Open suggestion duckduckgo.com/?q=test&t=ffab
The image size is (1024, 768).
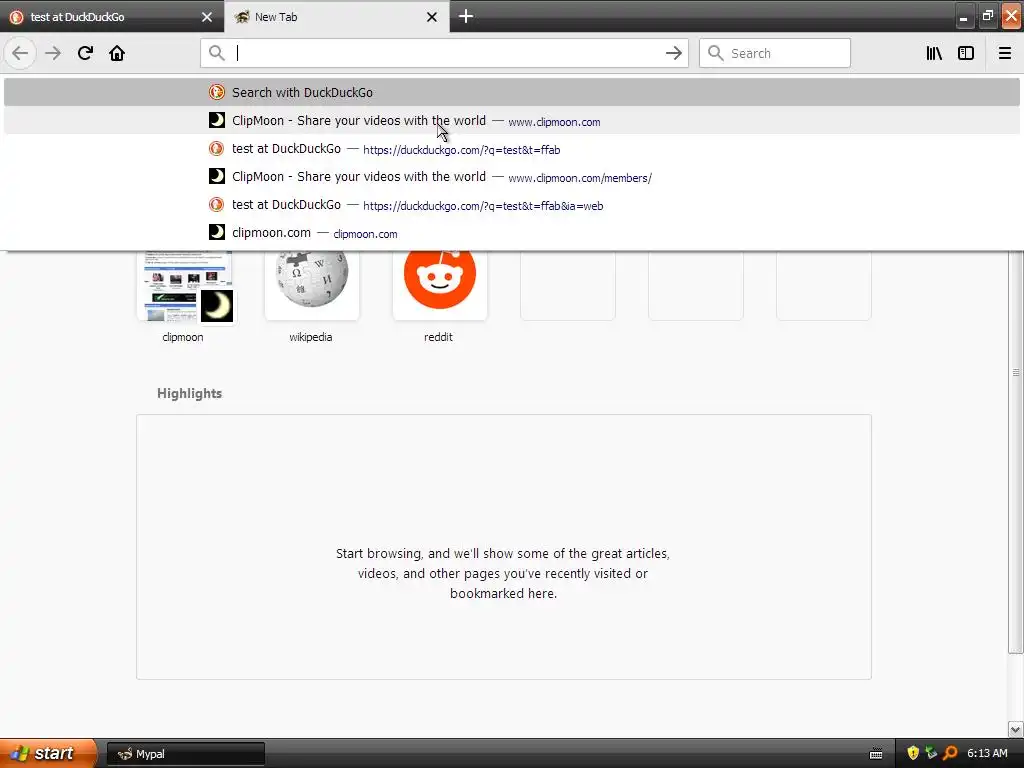coord(511,148)
